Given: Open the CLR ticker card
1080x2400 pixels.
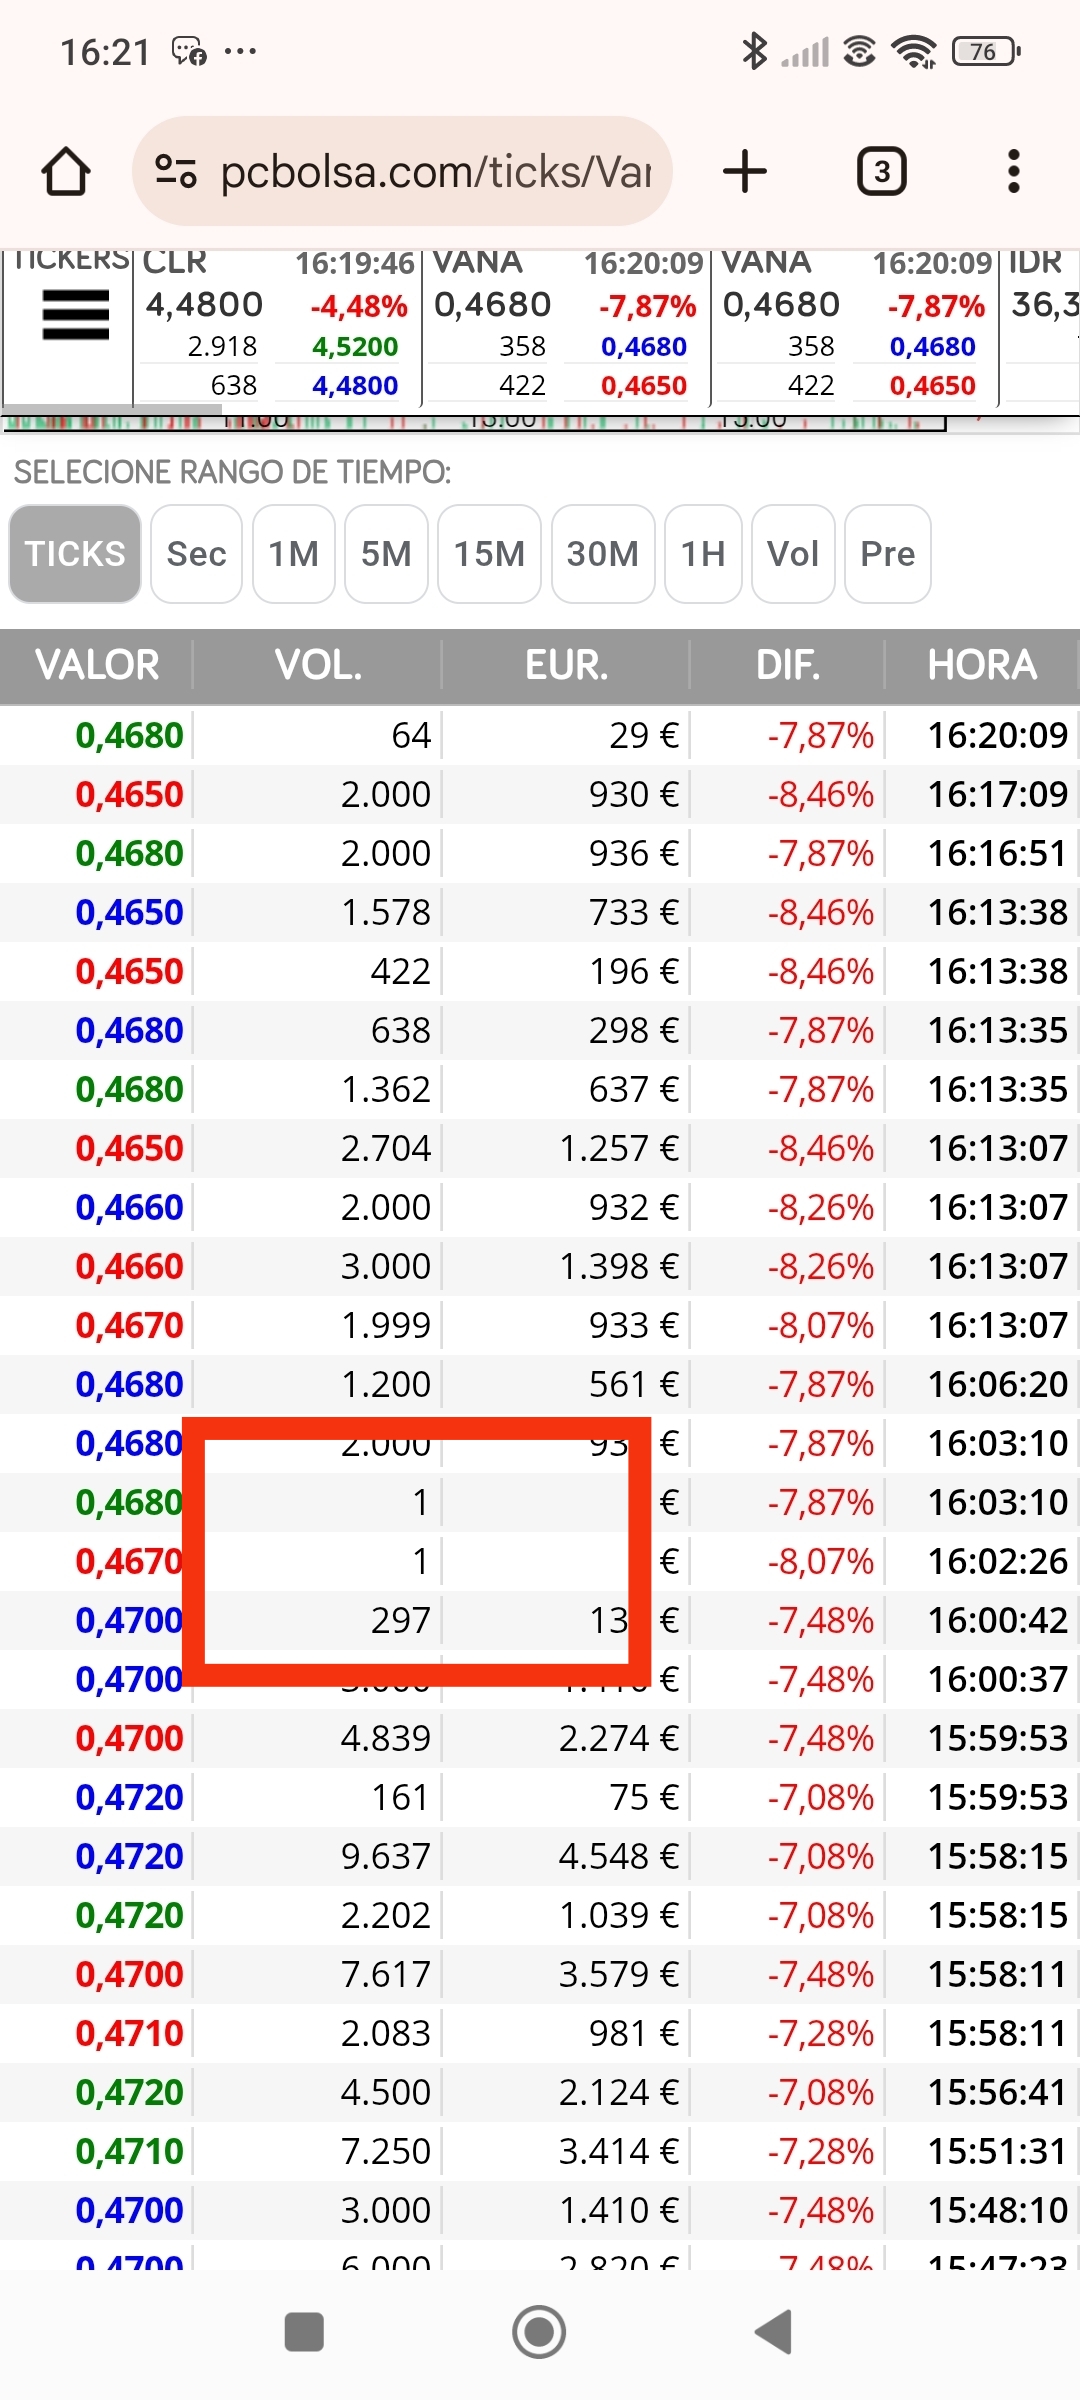Looking at the screenshot, I should click(x=277, y=326).
